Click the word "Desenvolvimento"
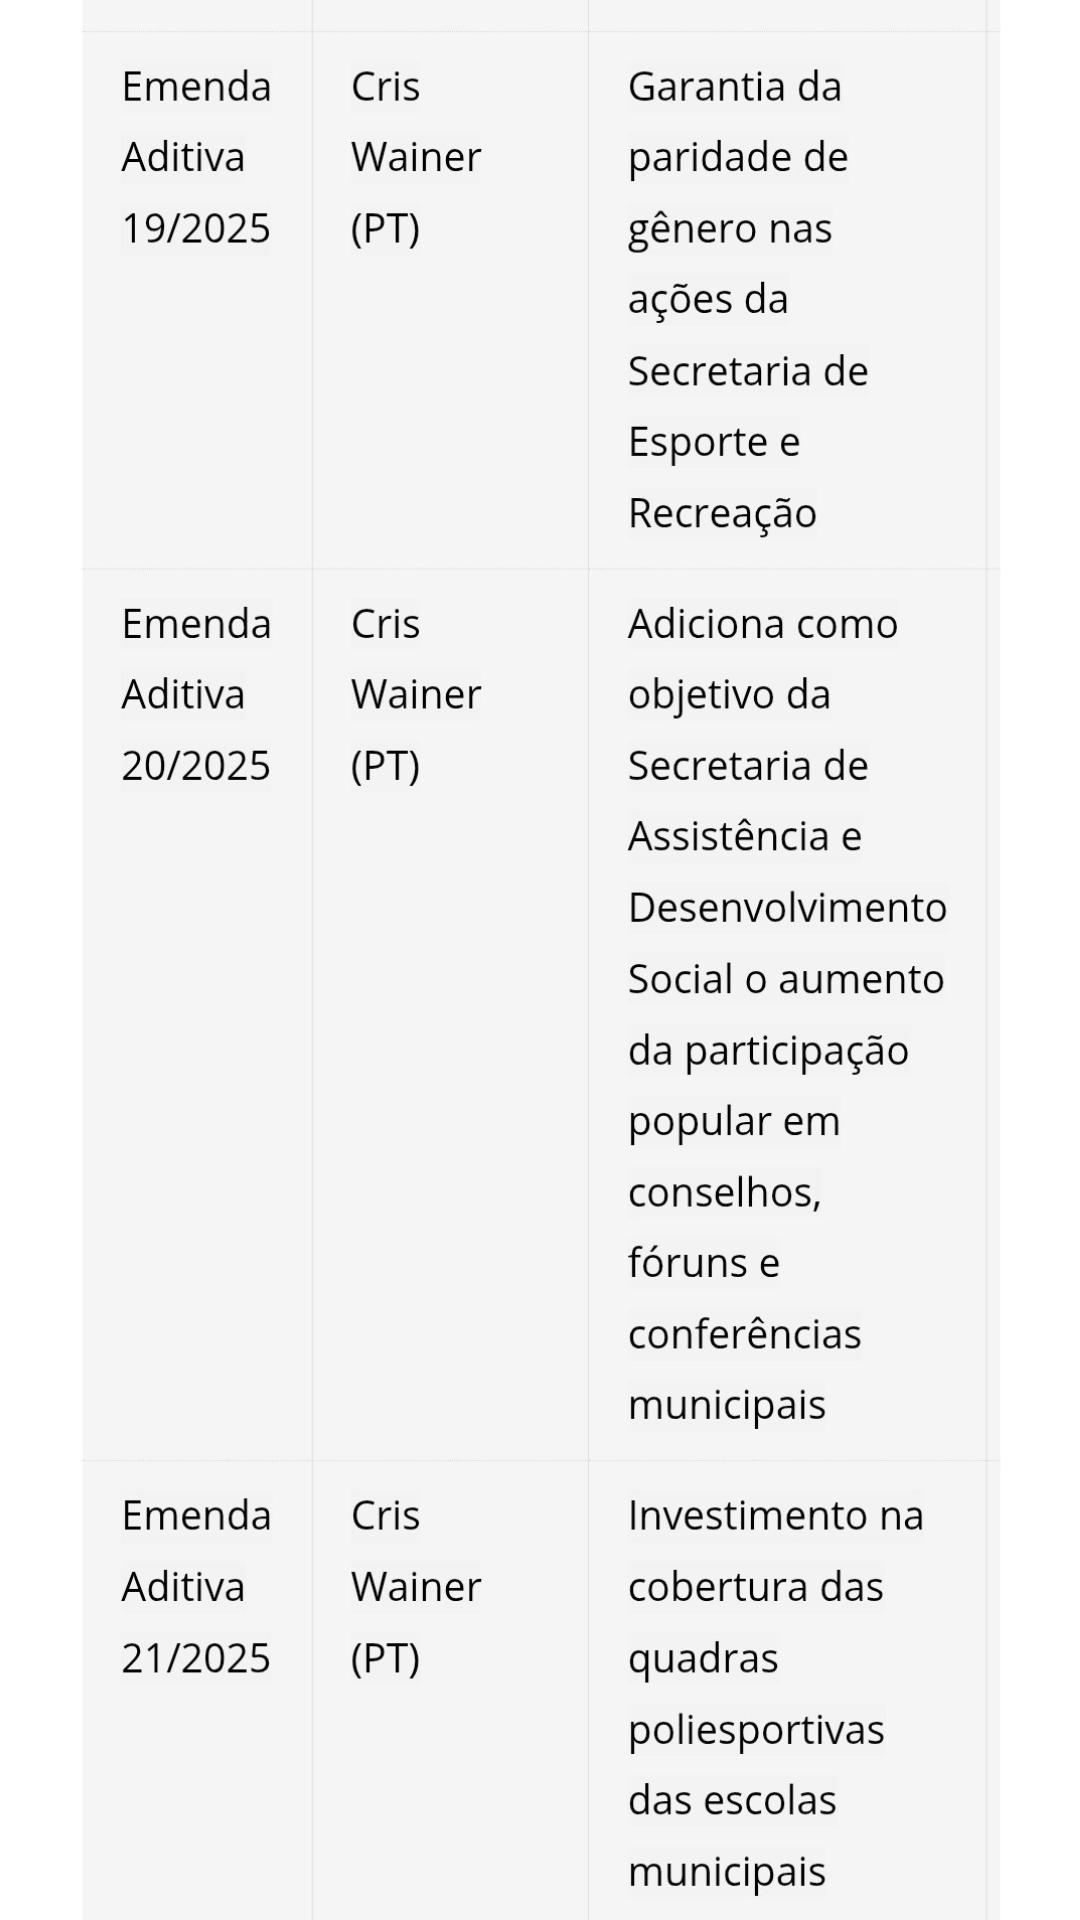This screenshot has width=1080, height=1920. [x=787, y=908]
